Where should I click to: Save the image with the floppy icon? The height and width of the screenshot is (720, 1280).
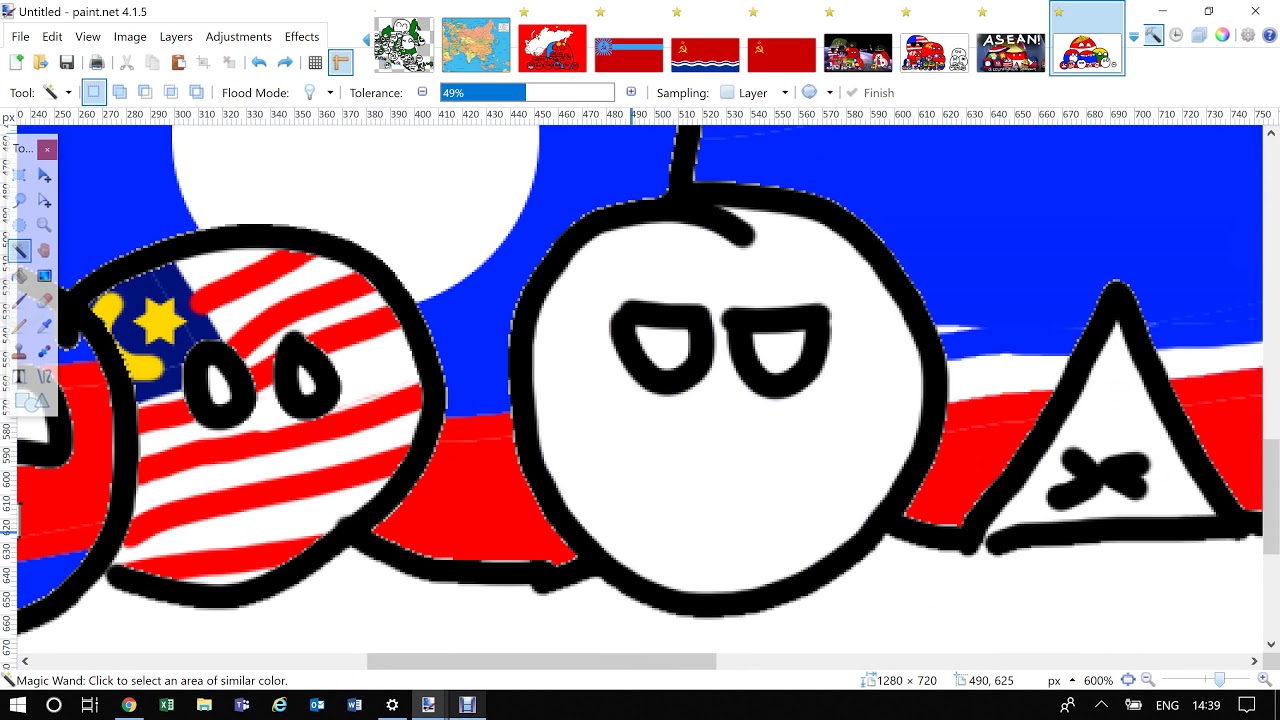point(67,62)
